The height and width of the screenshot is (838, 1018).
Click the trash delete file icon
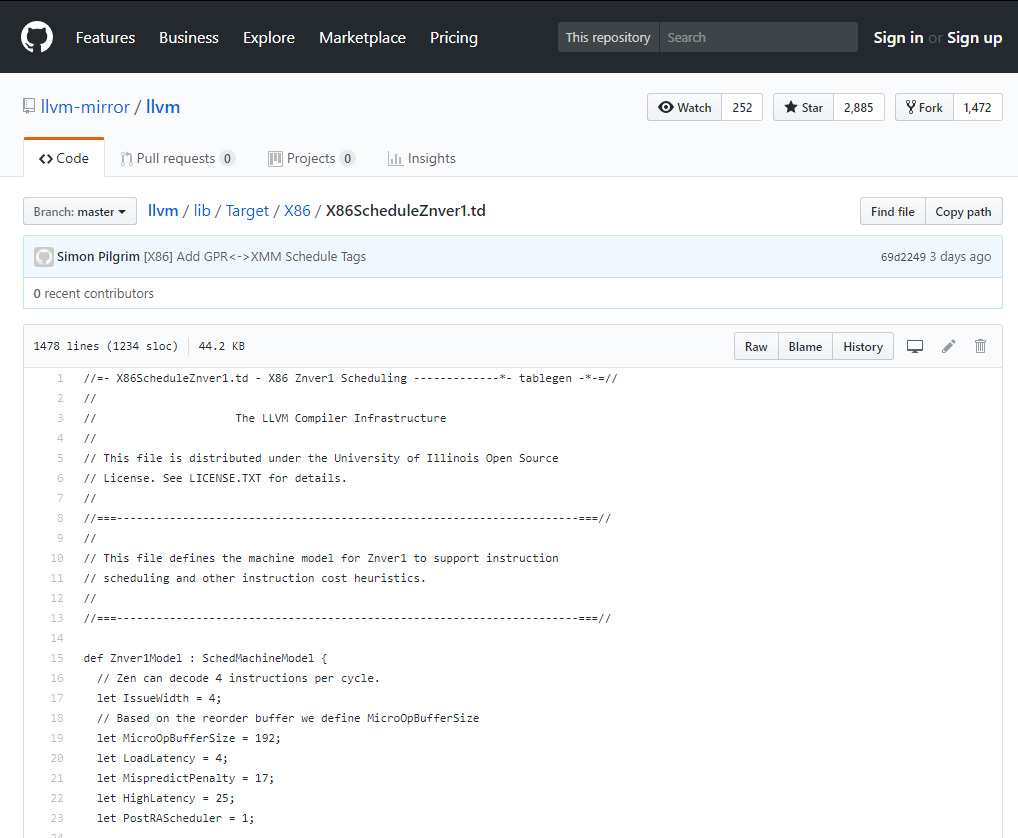(x=980, y=346)
